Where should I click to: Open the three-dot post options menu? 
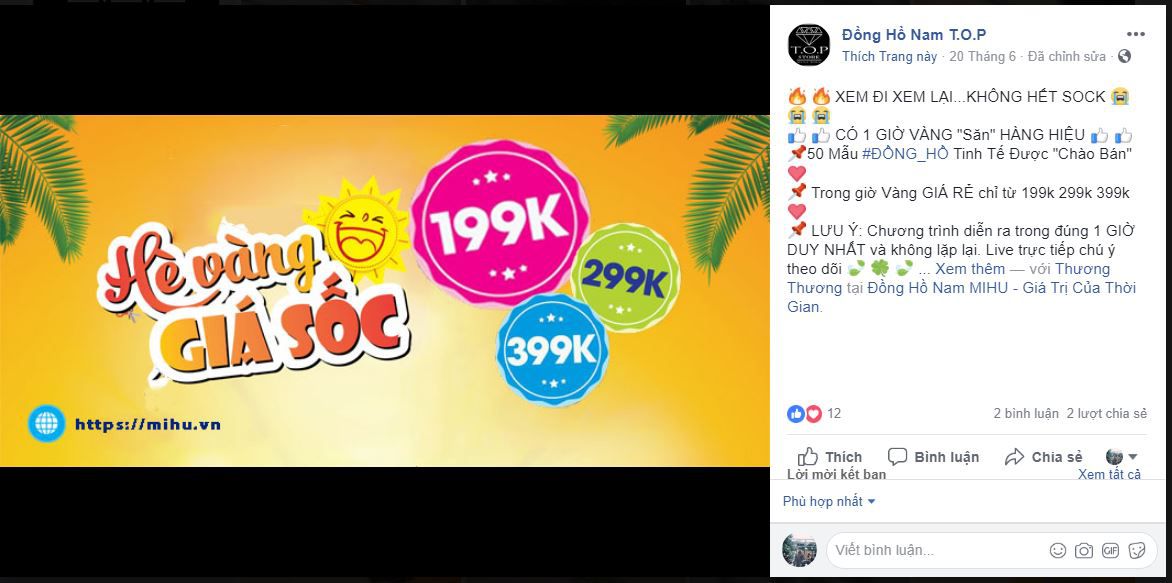1135,34
